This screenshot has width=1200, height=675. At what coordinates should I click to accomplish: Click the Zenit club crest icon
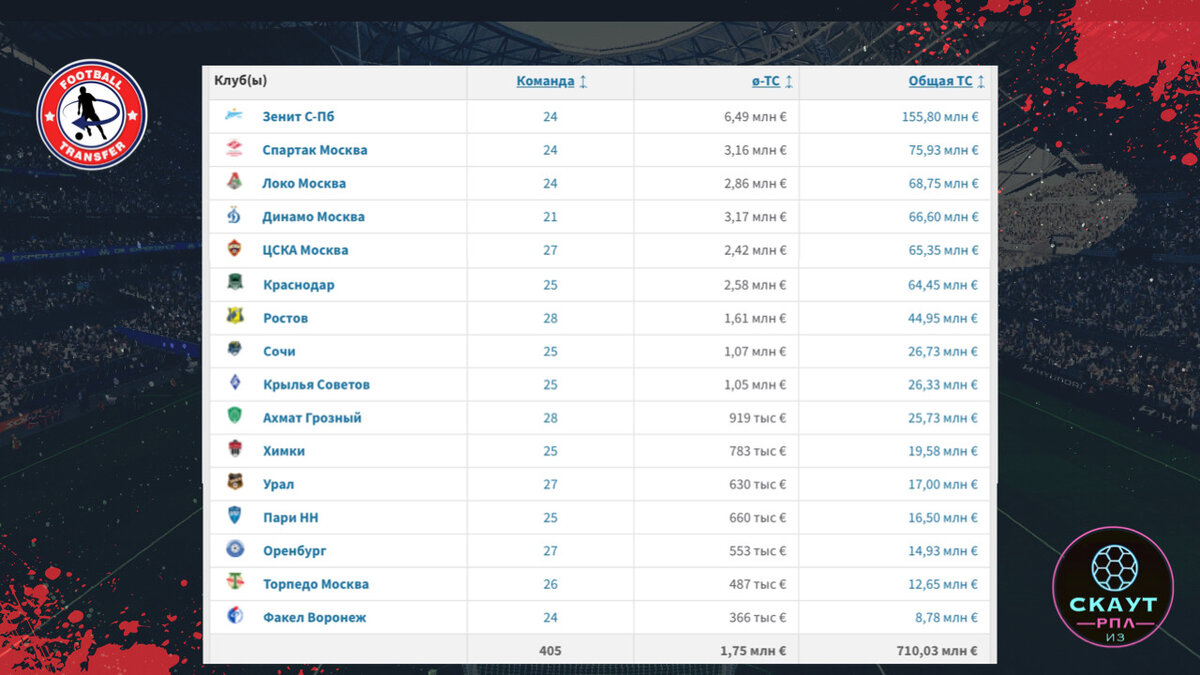[234, 116]
